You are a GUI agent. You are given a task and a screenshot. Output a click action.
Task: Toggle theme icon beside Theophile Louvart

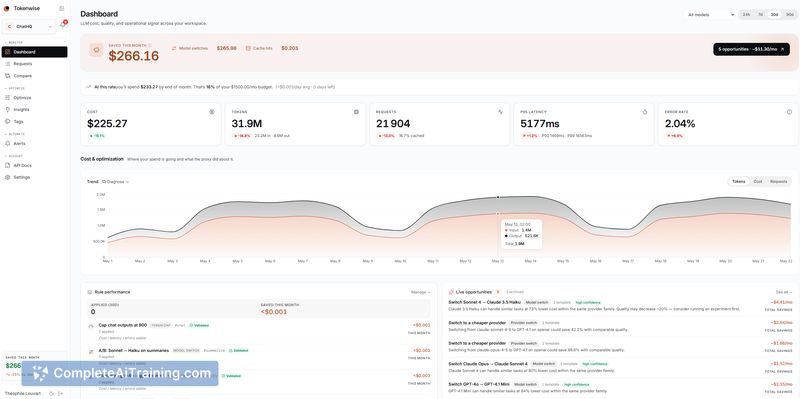[x=52, y=393]
